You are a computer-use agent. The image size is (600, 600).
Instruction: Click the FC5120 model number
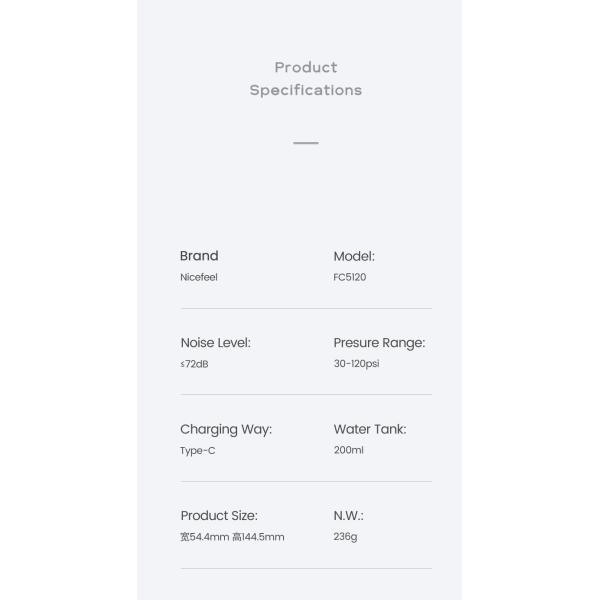point(350,277)
